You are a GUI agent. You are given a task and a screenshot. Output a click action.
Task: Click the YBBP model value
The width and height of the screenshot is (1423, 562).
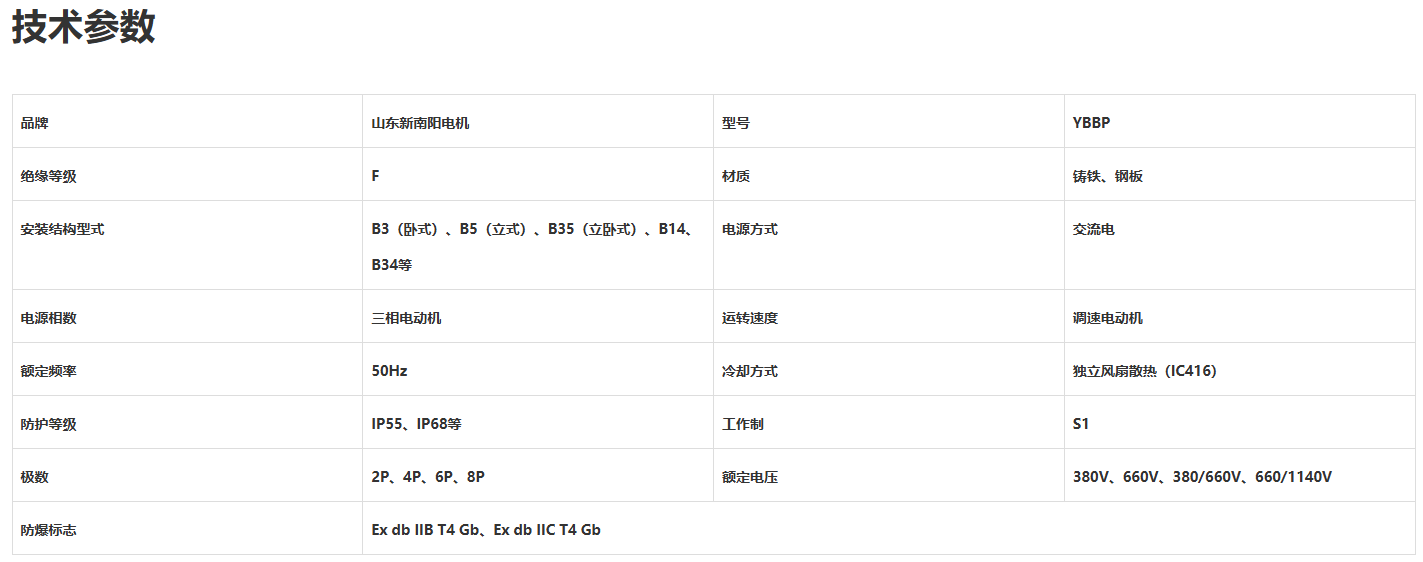[1092, 123]
